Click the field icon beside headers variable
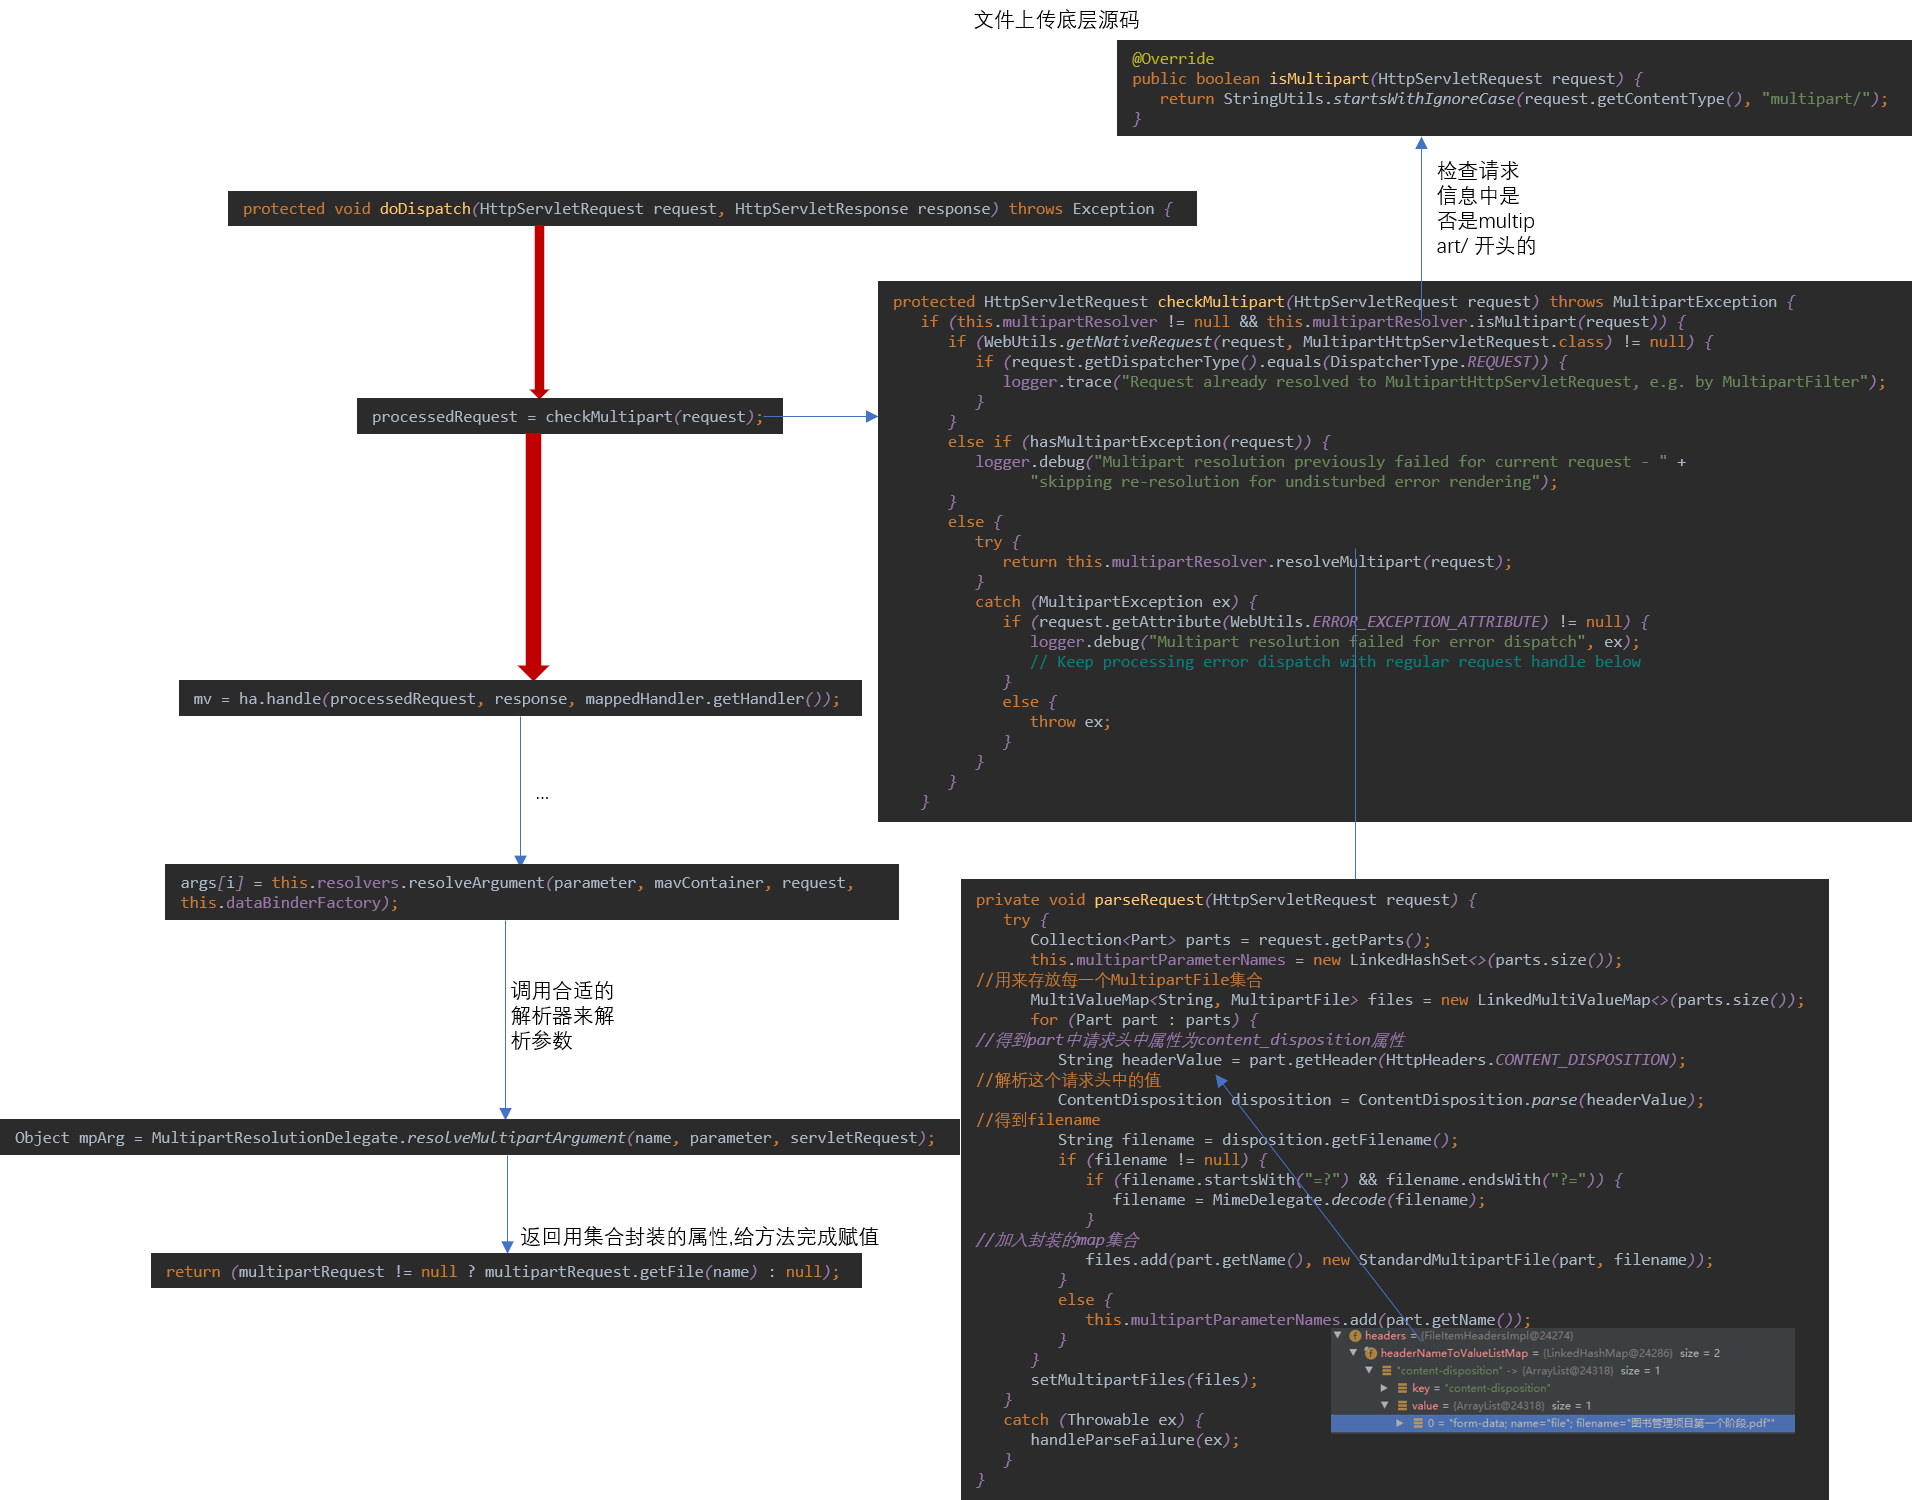Viewport: 1912px width, 1500px height. [x=1355, y=1336]
